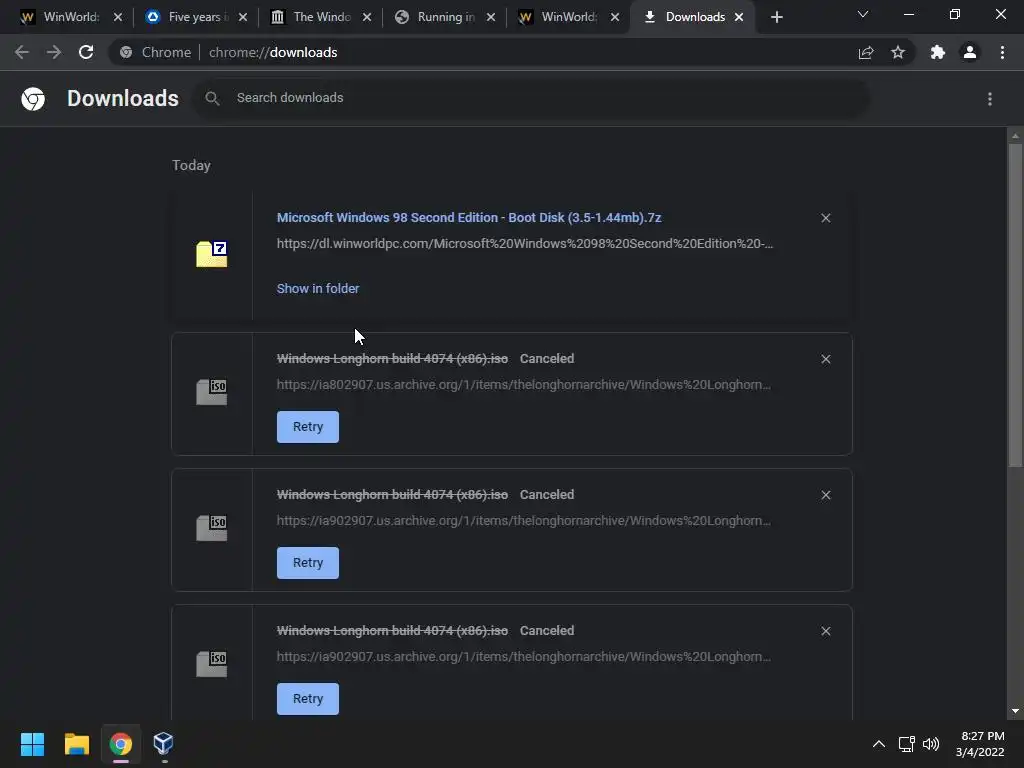Click the scrollbar down arrow

[x=1015, y=711]
